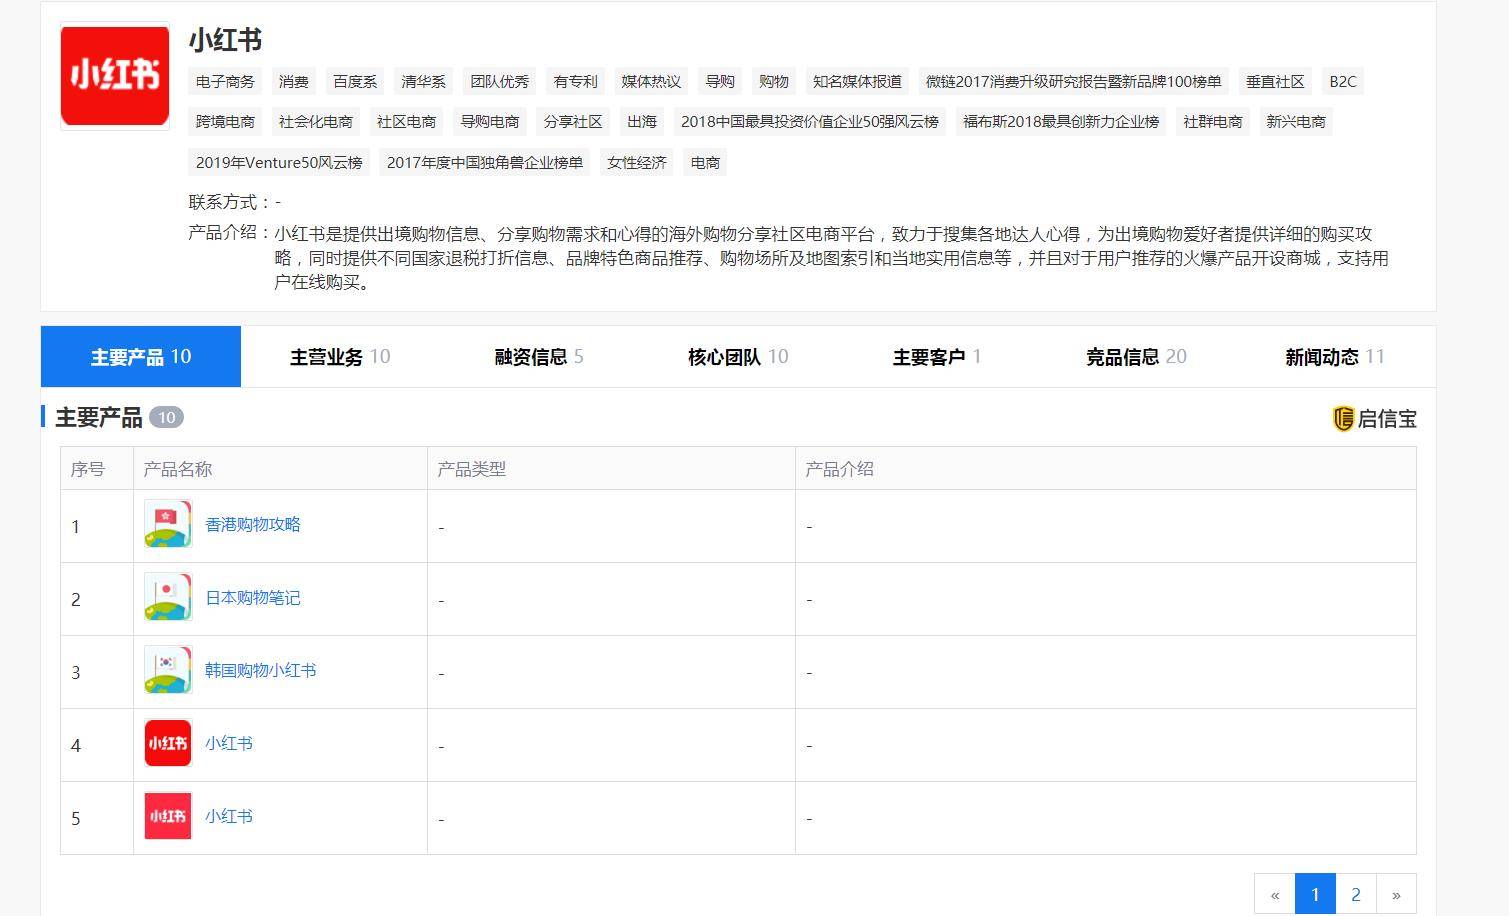Click the 有专利 tag
Viewport: 1509px width, 916px height.
coord(575,82)
